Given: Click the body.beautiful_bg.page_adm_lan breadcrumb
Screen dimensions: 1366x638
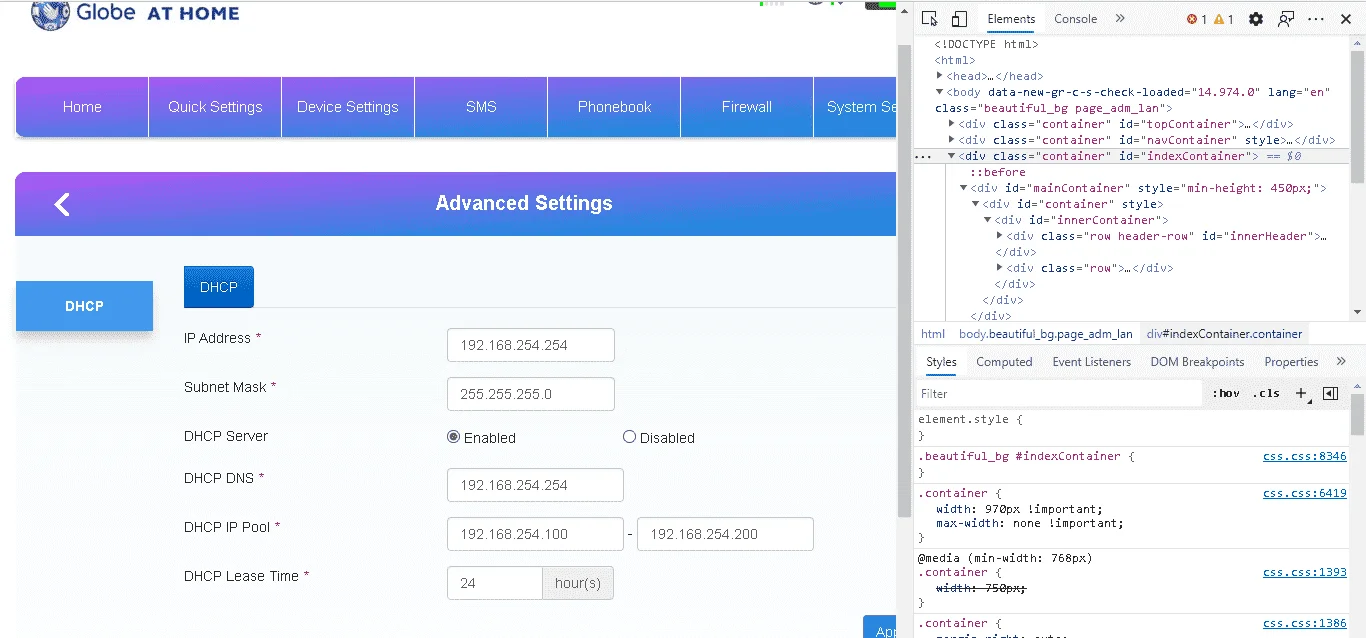Looking at the screenshot, I should [x=1046, y=334].
